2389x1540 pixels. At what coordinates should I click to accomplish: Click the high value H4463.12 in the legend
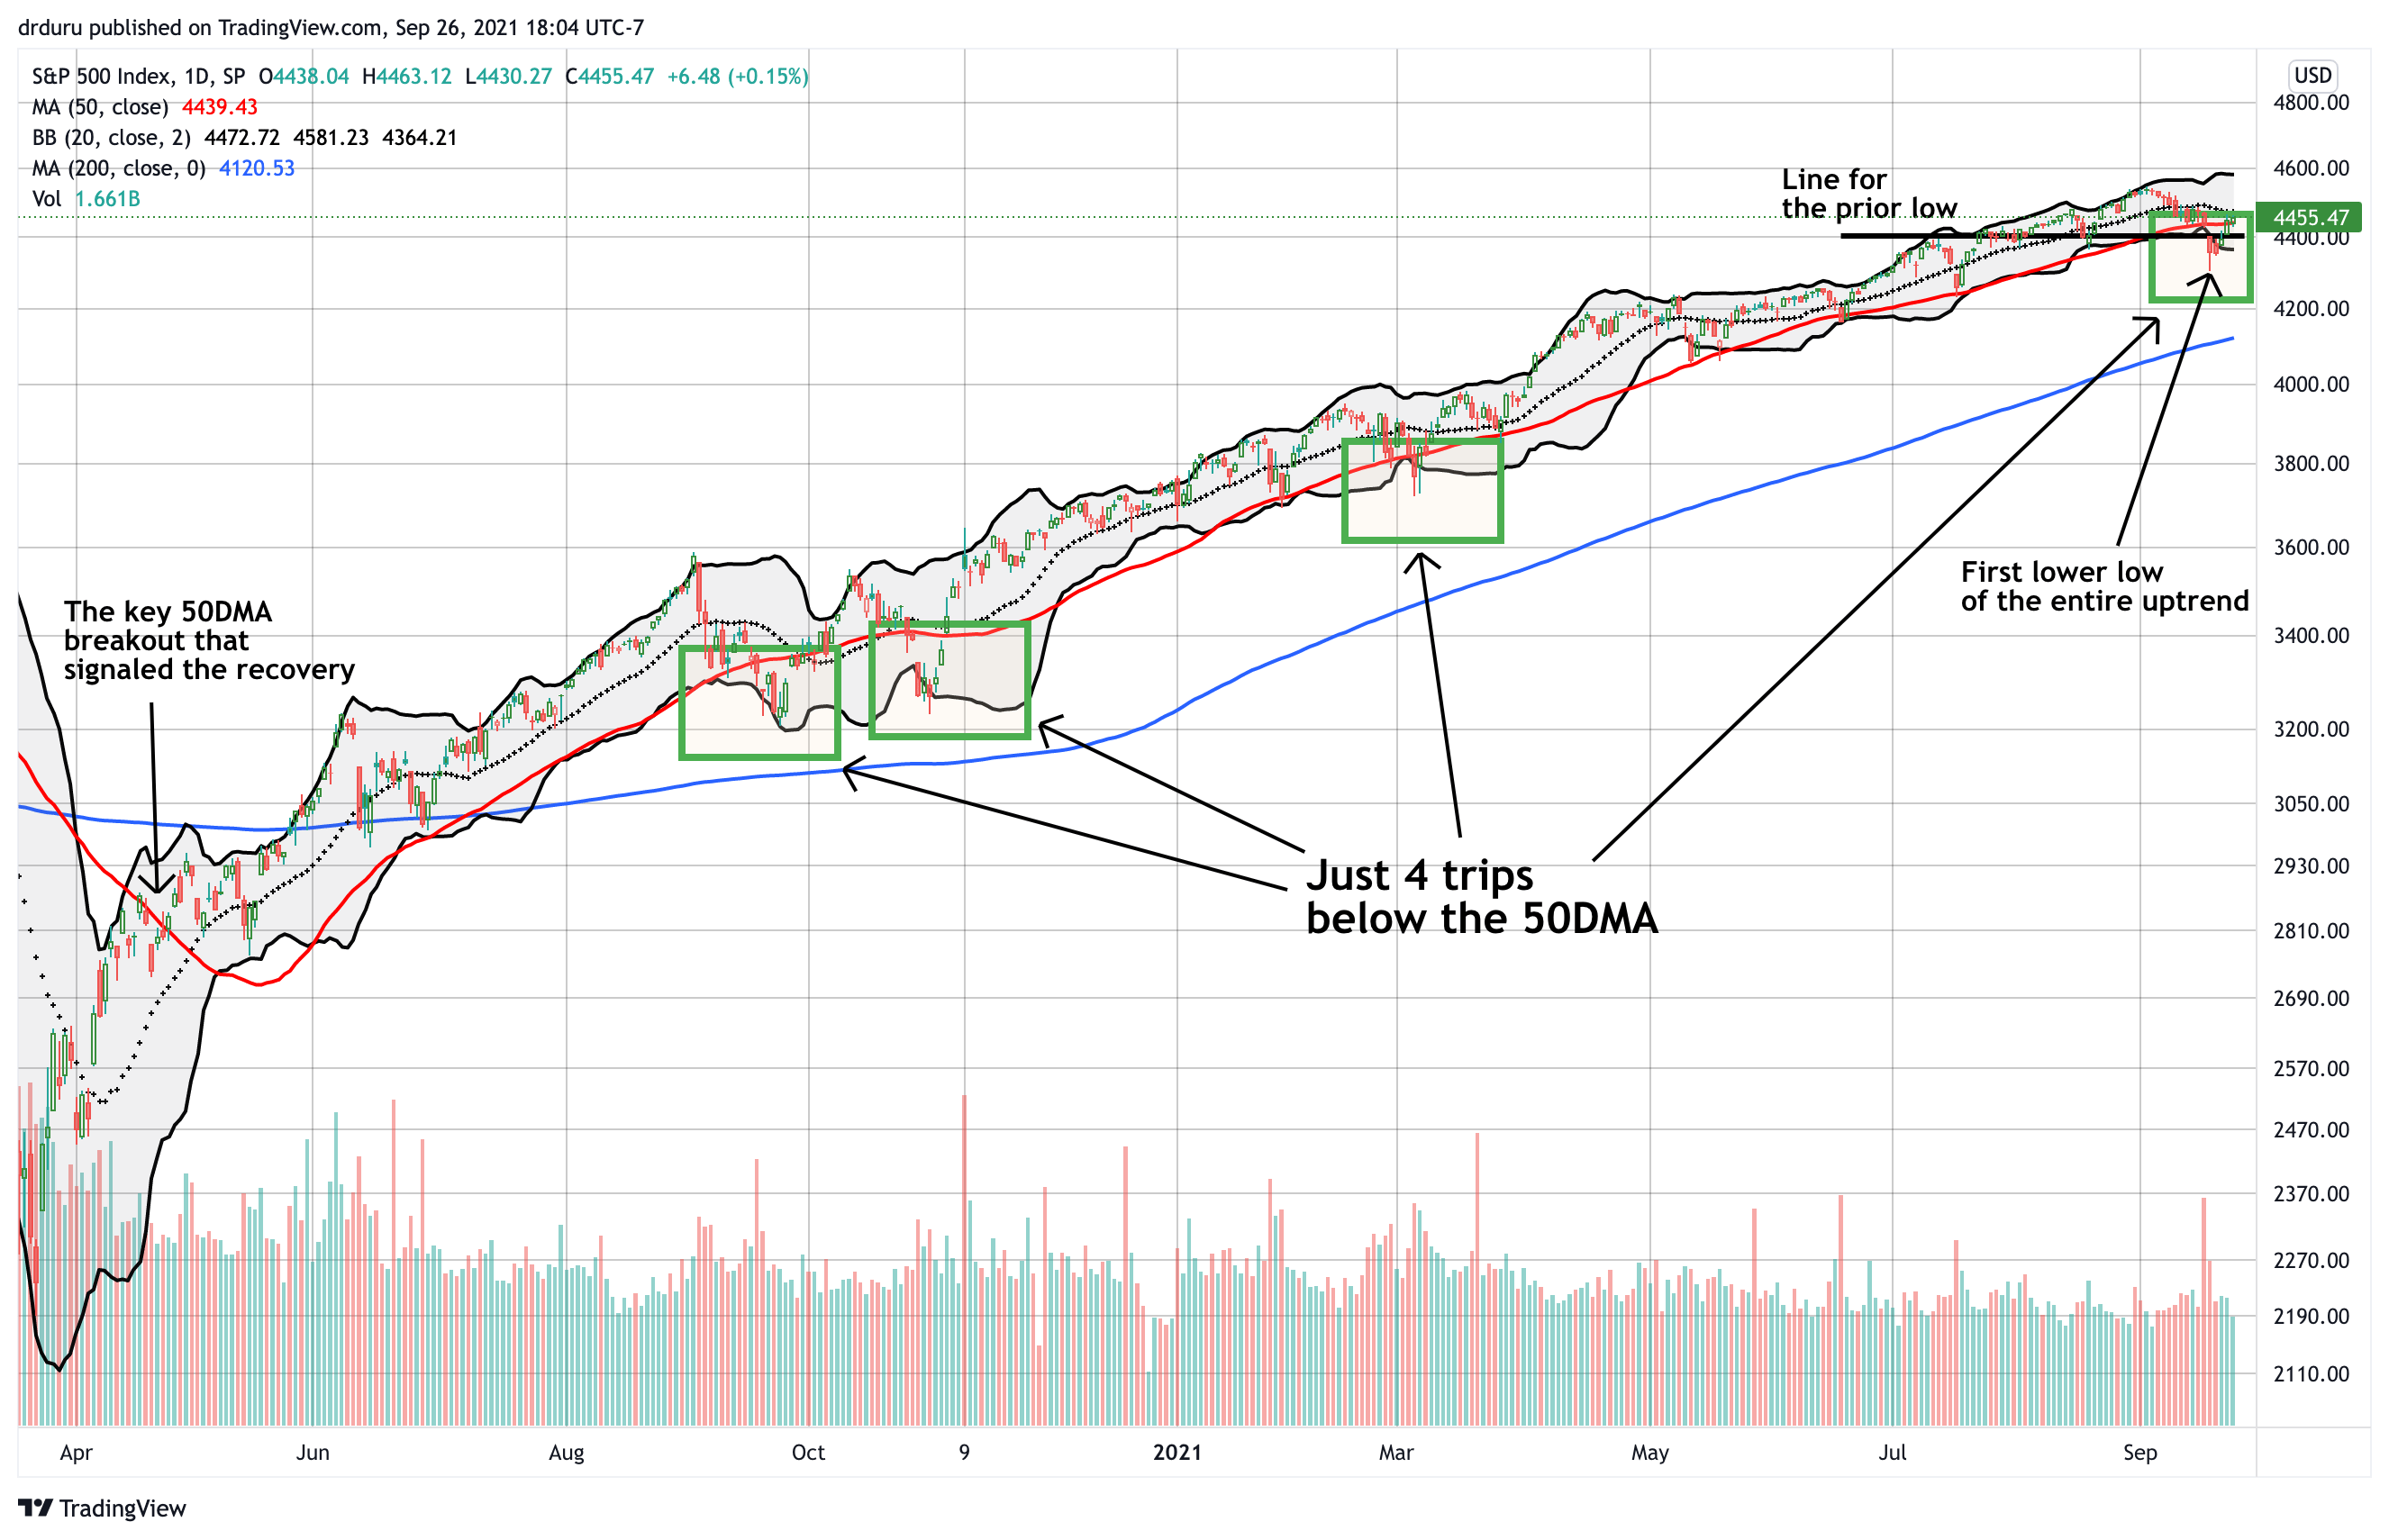point(407,76)
